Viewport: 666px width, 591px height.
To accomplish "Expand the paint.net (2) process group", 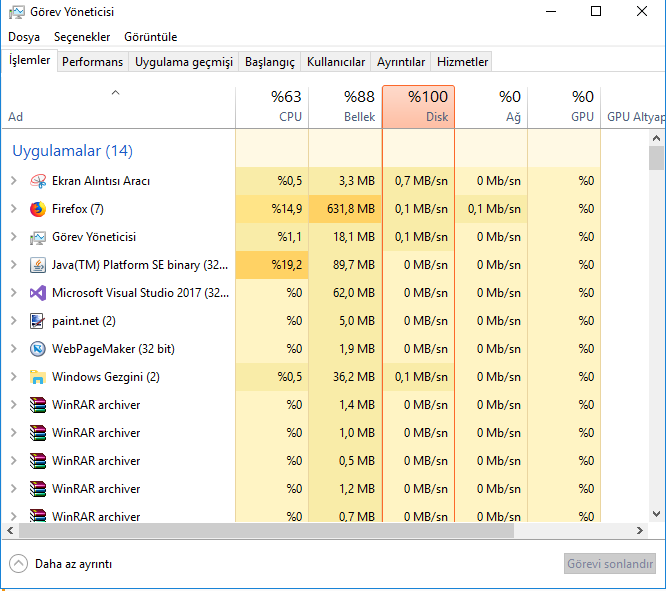I will click(x=13, y=321).
